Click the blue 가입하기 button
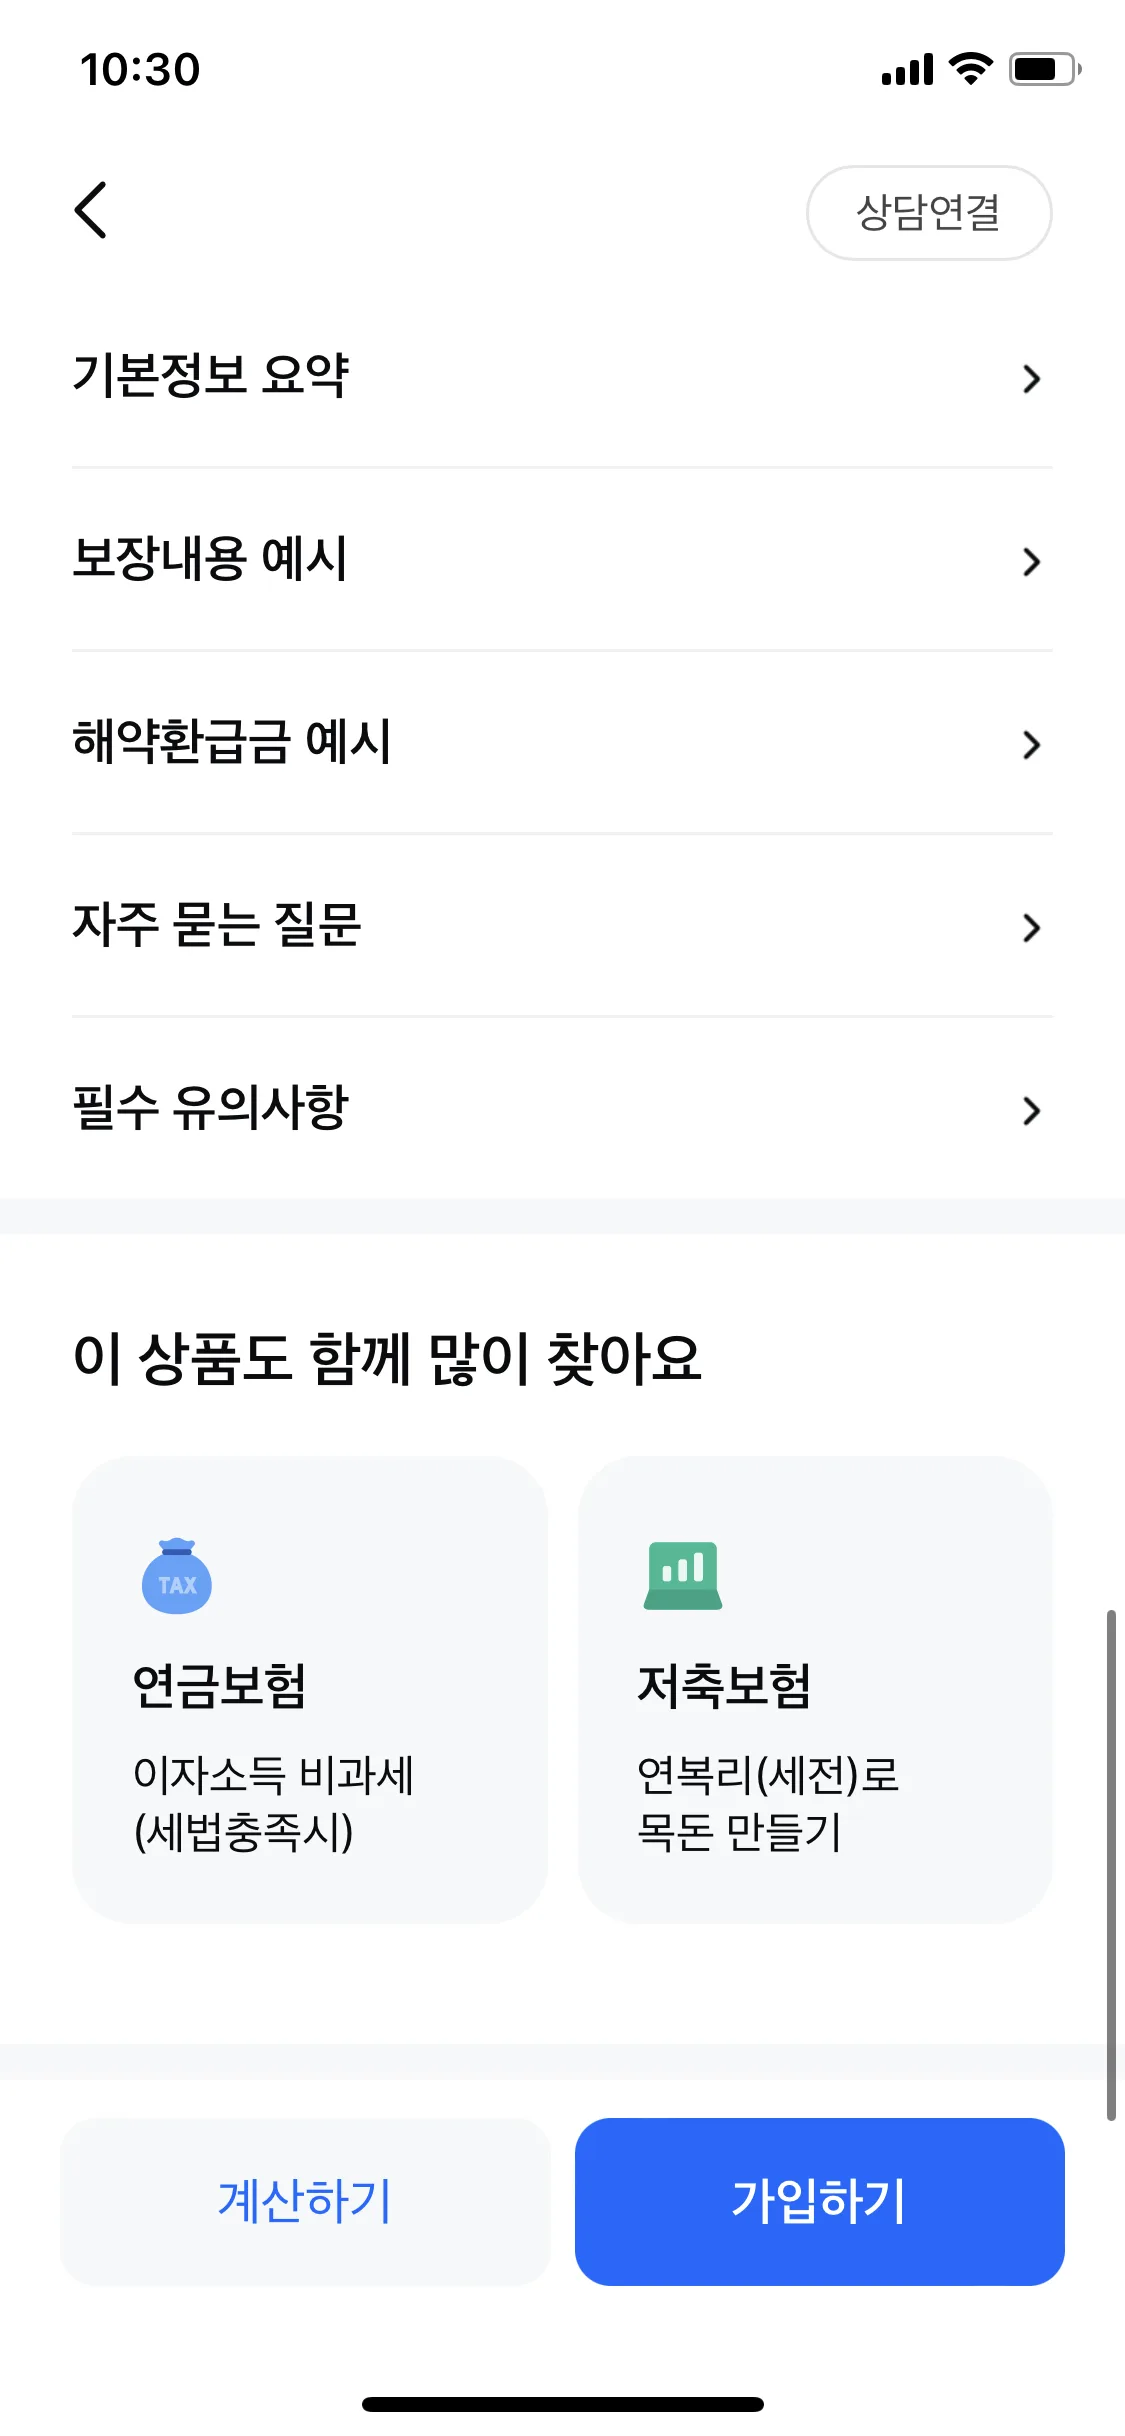Image resolution: width=1125 pixels, height=2436 pixels. click(819, 2201)
